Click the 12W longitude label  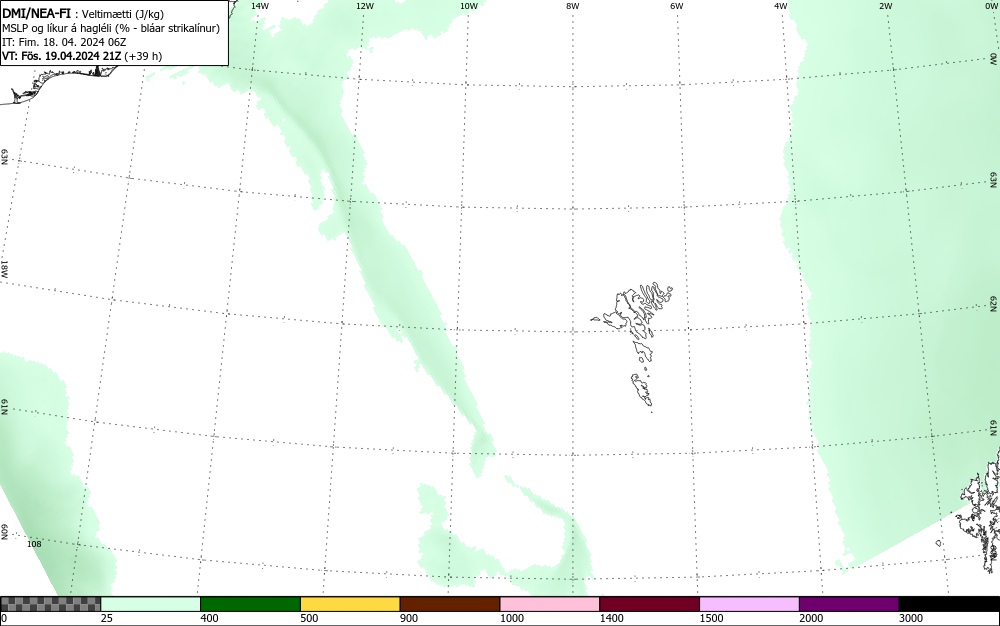pos(364,6)
